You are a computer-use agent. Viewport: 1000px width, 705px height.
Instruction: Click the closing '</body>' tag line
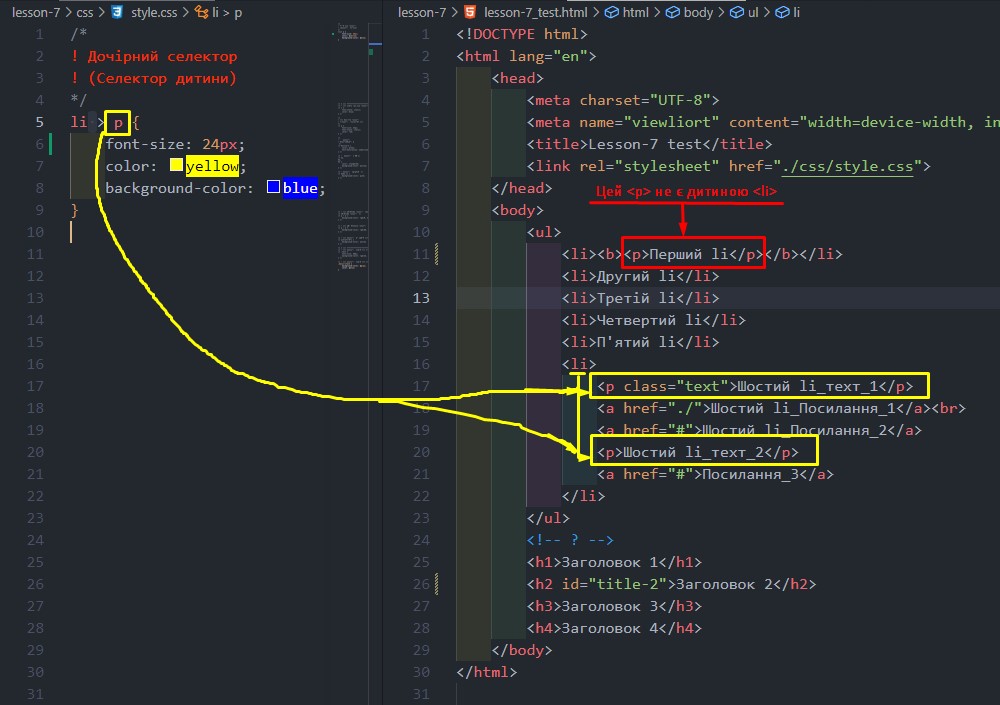tap(522, 650)
